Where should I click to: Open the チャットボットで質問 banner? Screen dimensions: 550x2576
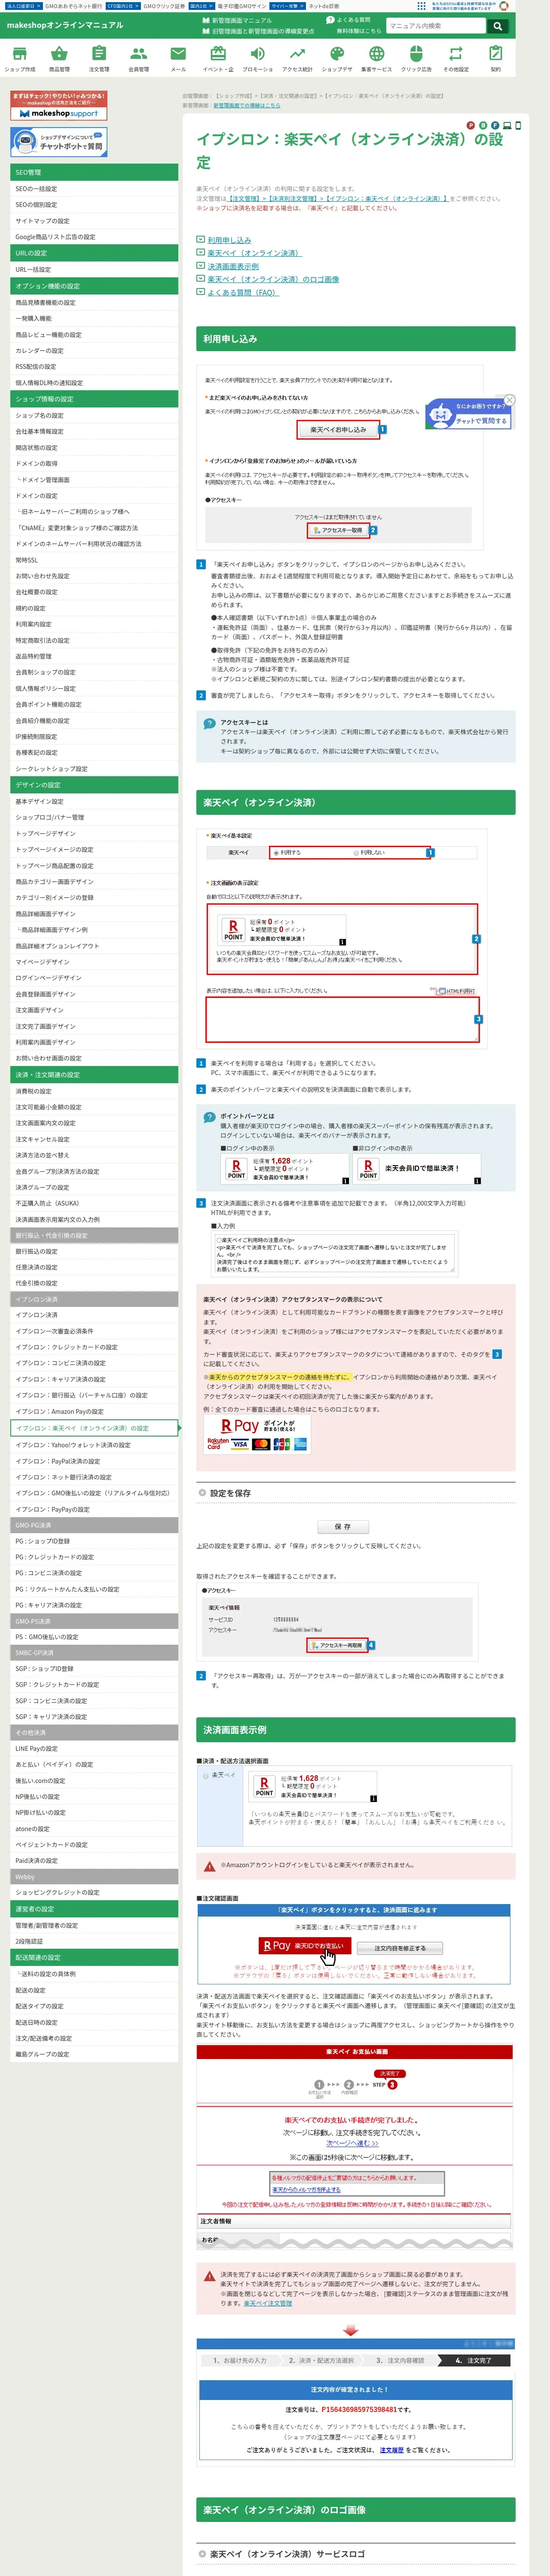click(59, 142)
